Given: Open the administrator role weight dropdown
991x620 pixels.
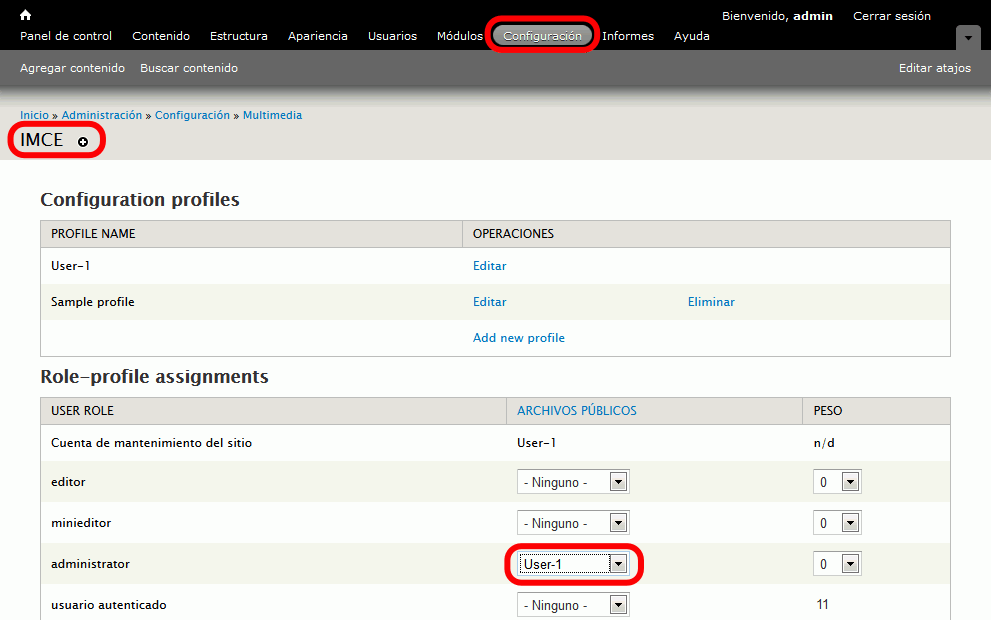Looking at the screenshot, I should (x=837, y=564).
